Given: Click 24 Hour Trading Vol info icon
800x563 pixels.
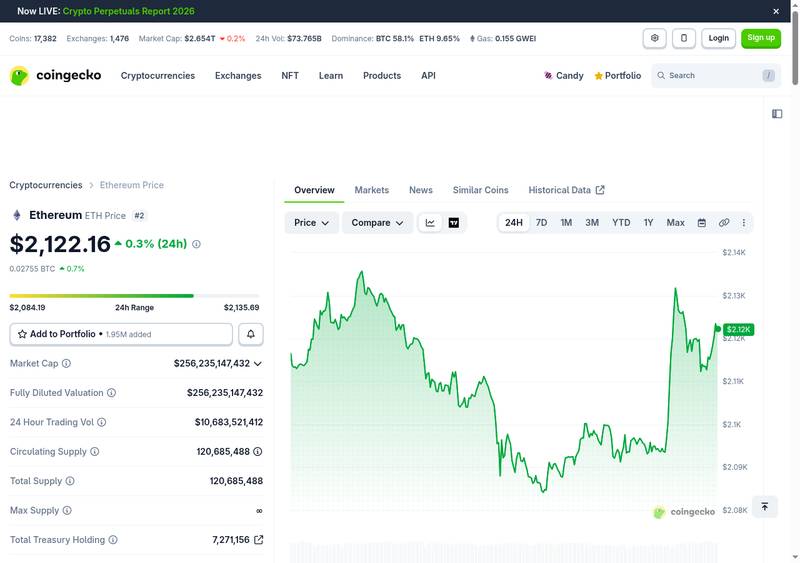Looking at the screenshot, I should pos(102,422).
